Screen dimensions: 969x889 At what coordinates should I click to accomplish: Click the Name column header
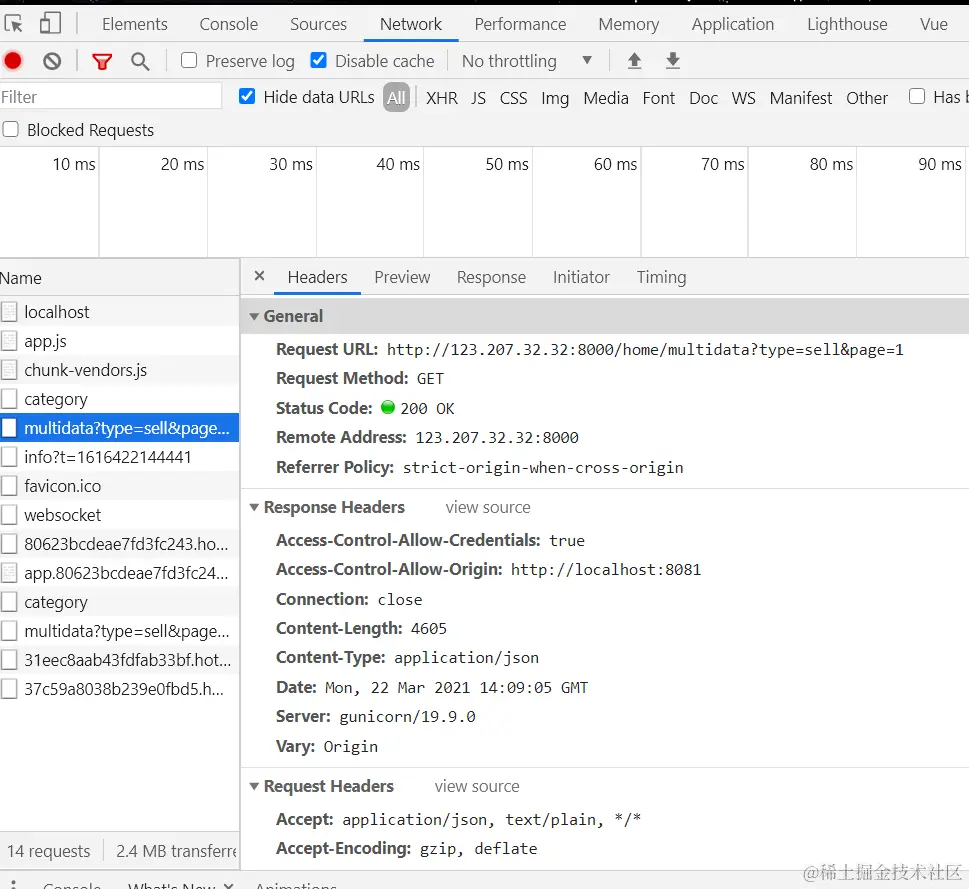point(120,278)
